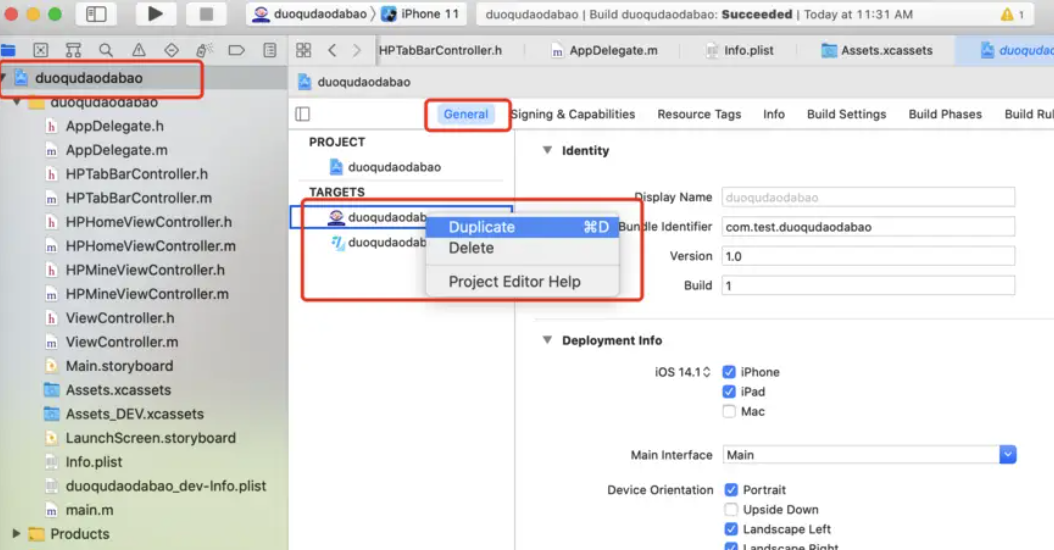Open the report navigator
Viewport: 1054px width, 550px height.
270,50
